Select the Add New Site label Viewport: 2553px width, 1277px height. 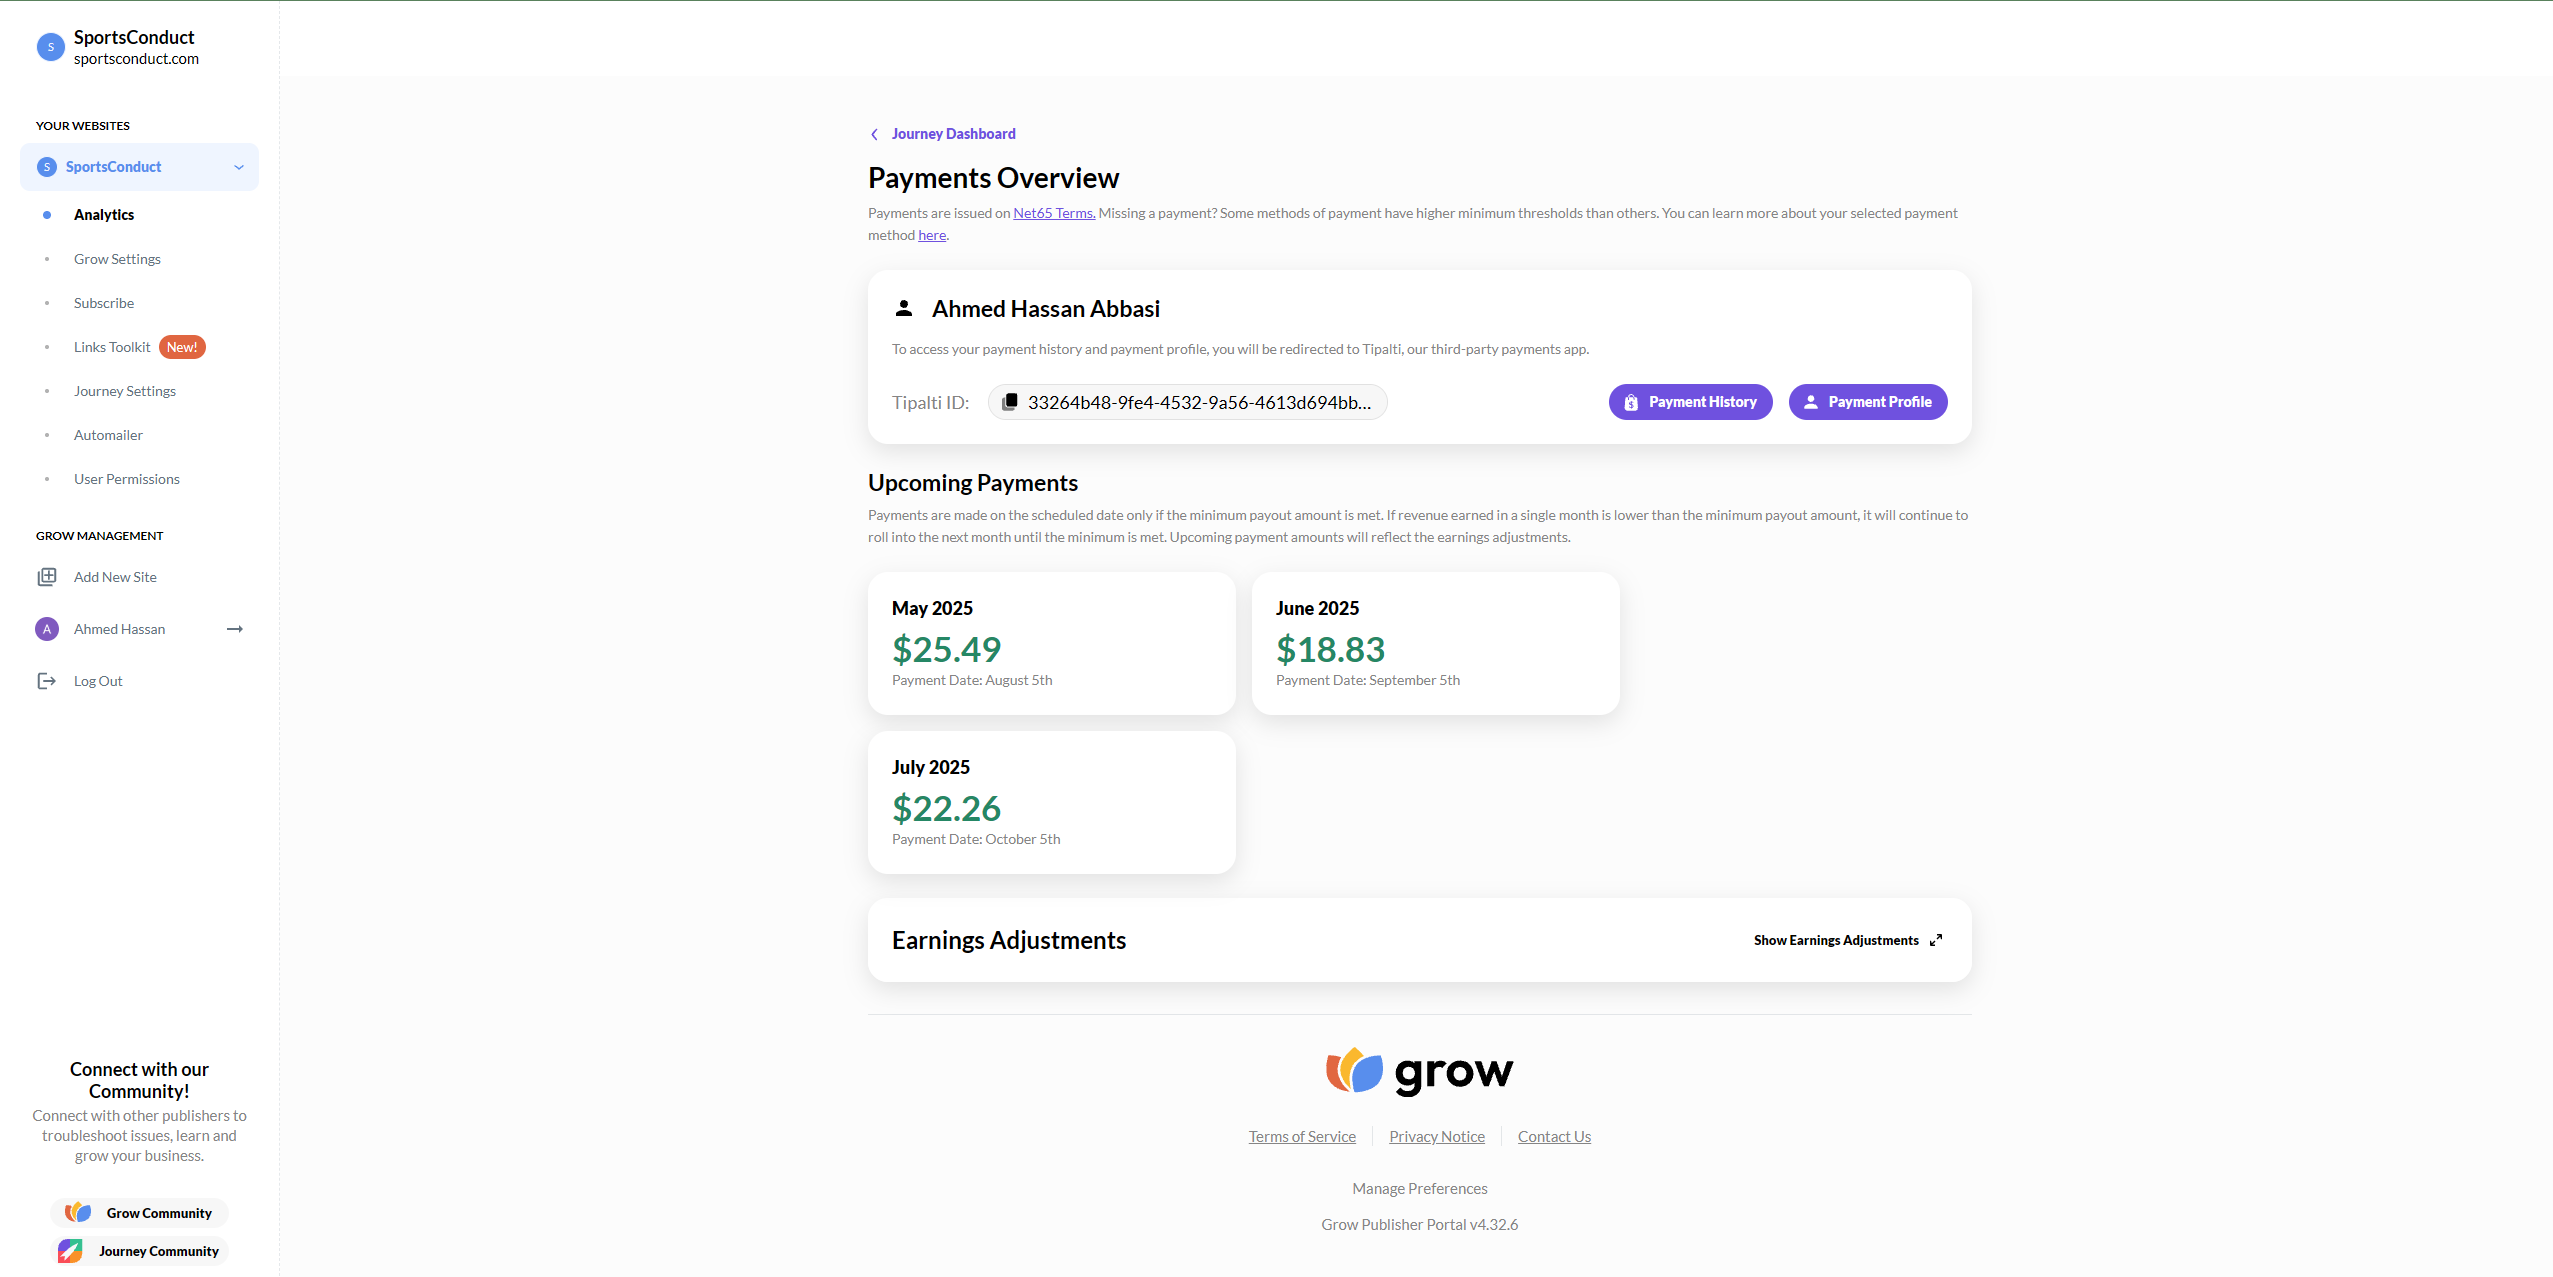pos(115,577)
